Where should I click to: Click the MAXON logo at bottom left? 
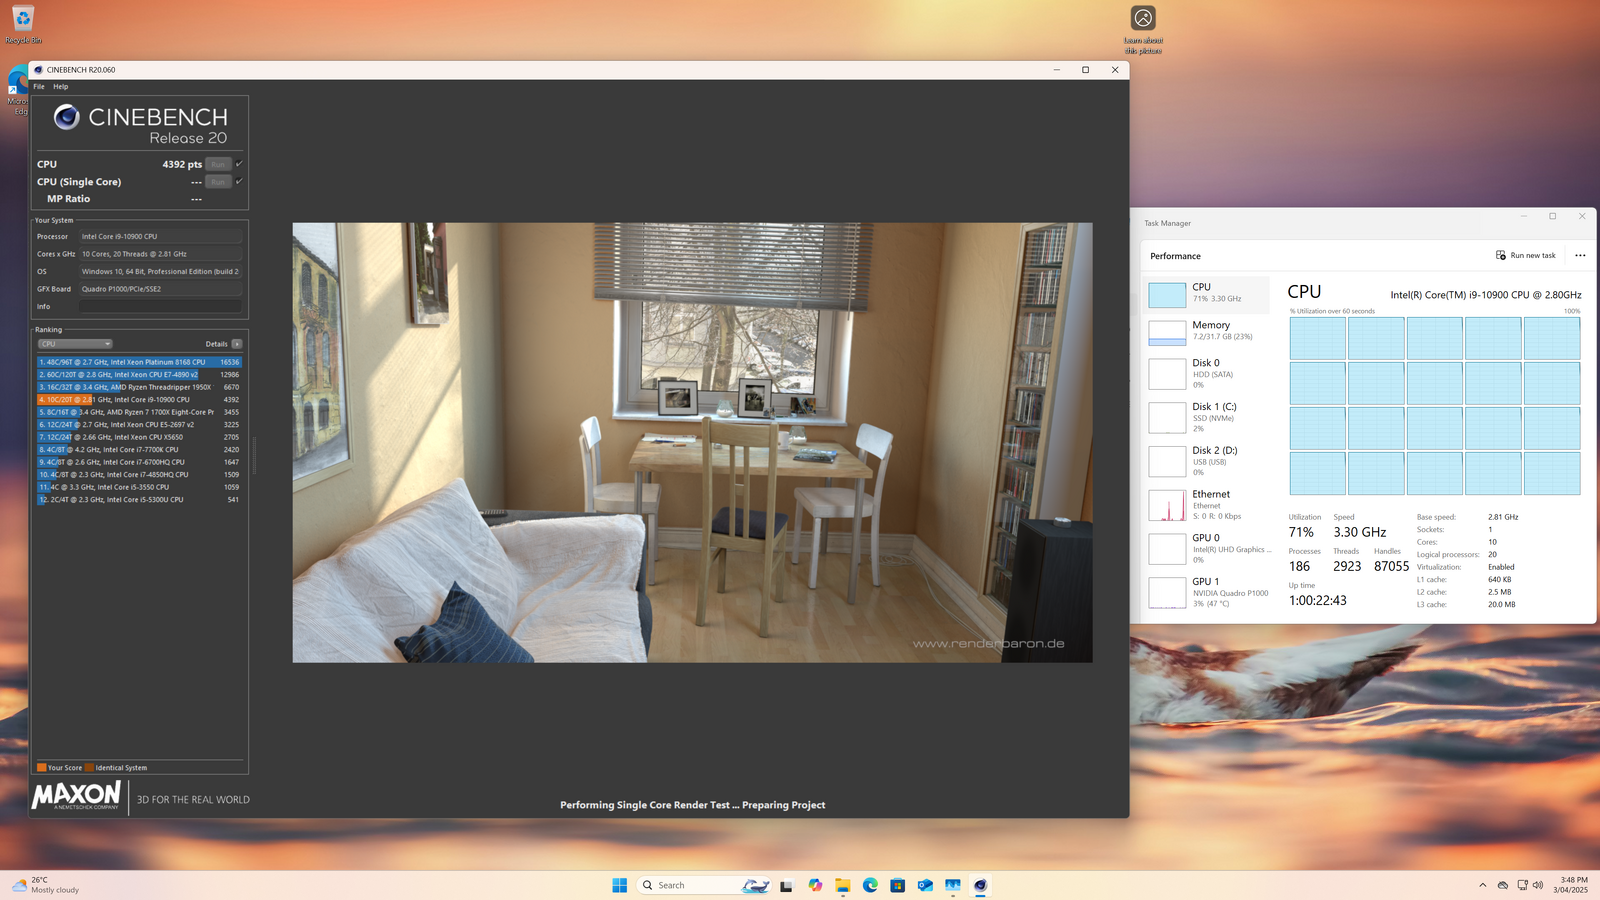[x=76, y=796]
